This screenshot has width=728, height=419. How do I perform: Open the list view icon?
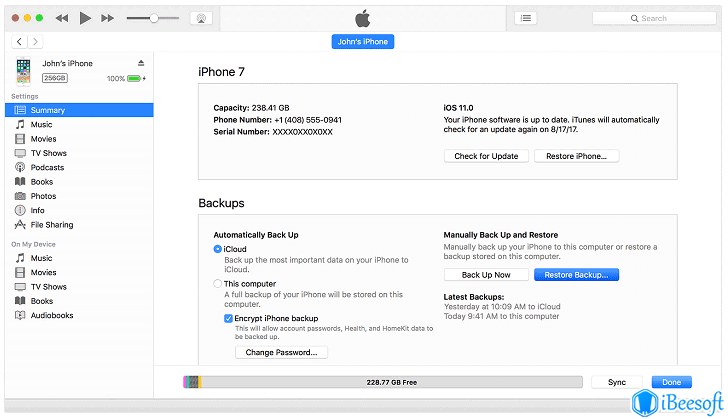[x=526, y=18]
